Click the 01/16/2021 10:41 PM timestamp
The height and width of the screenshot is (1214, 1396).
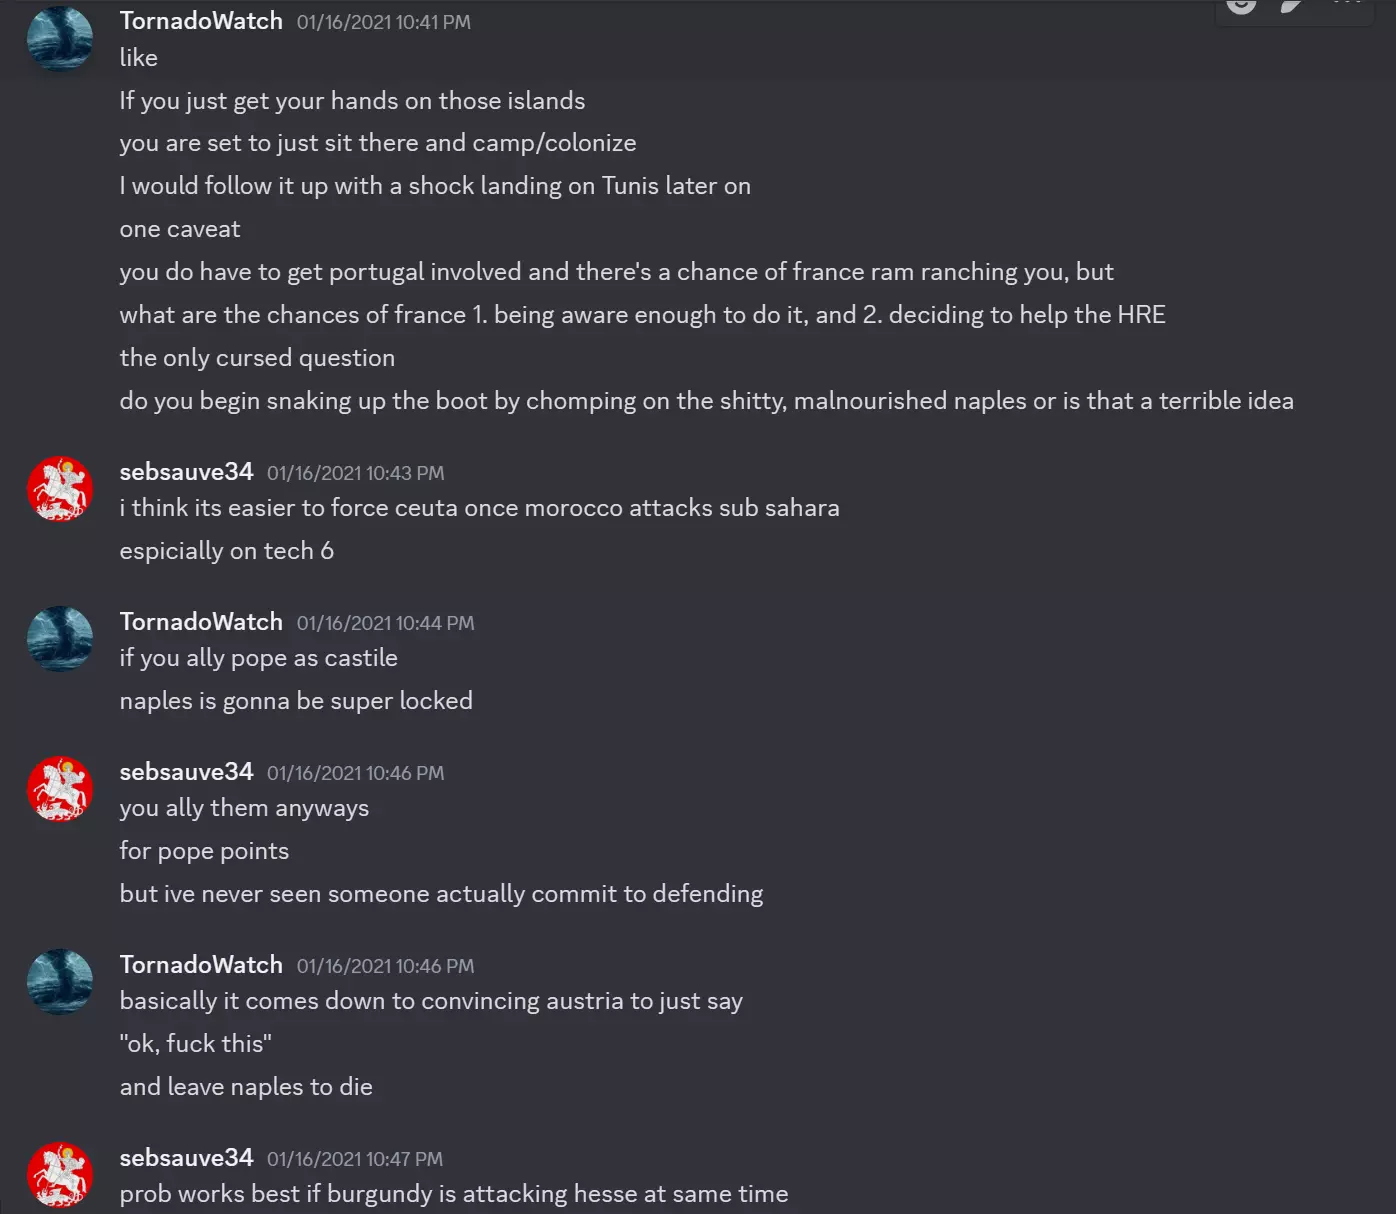[383, 22]
